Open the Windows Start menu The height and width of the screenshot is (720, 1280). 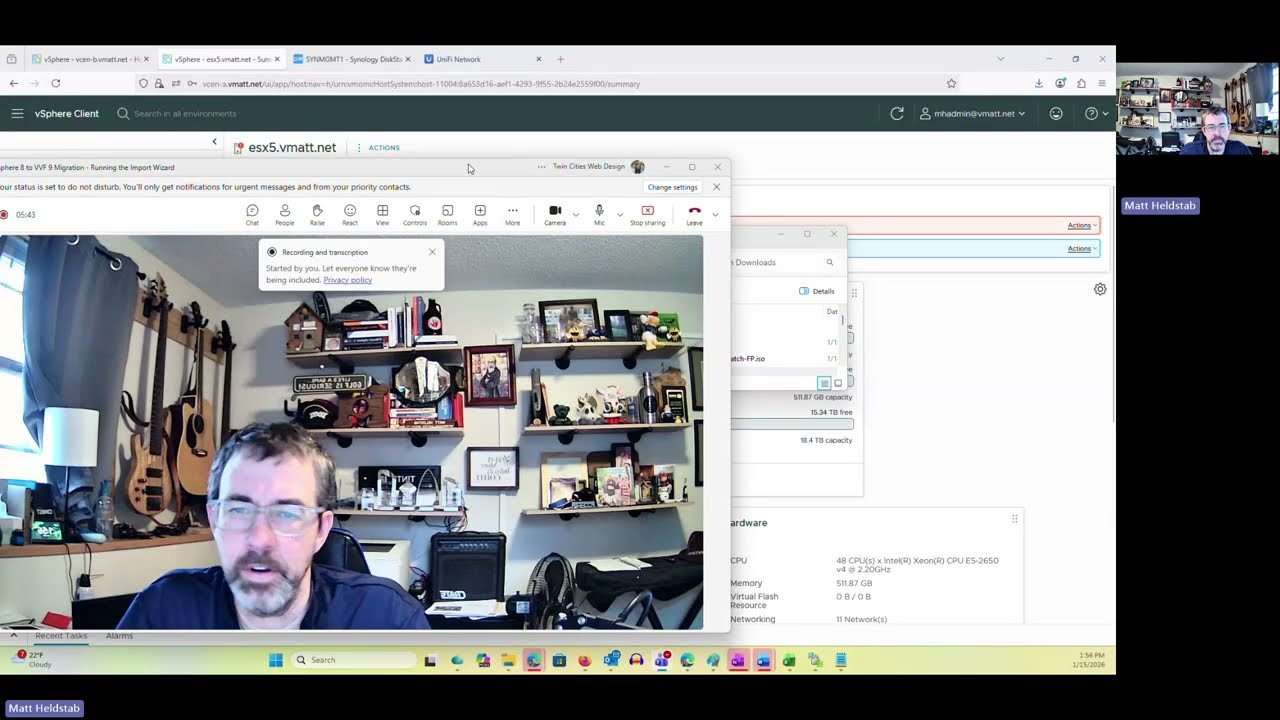pyautogui.click(x=275, y=660)
